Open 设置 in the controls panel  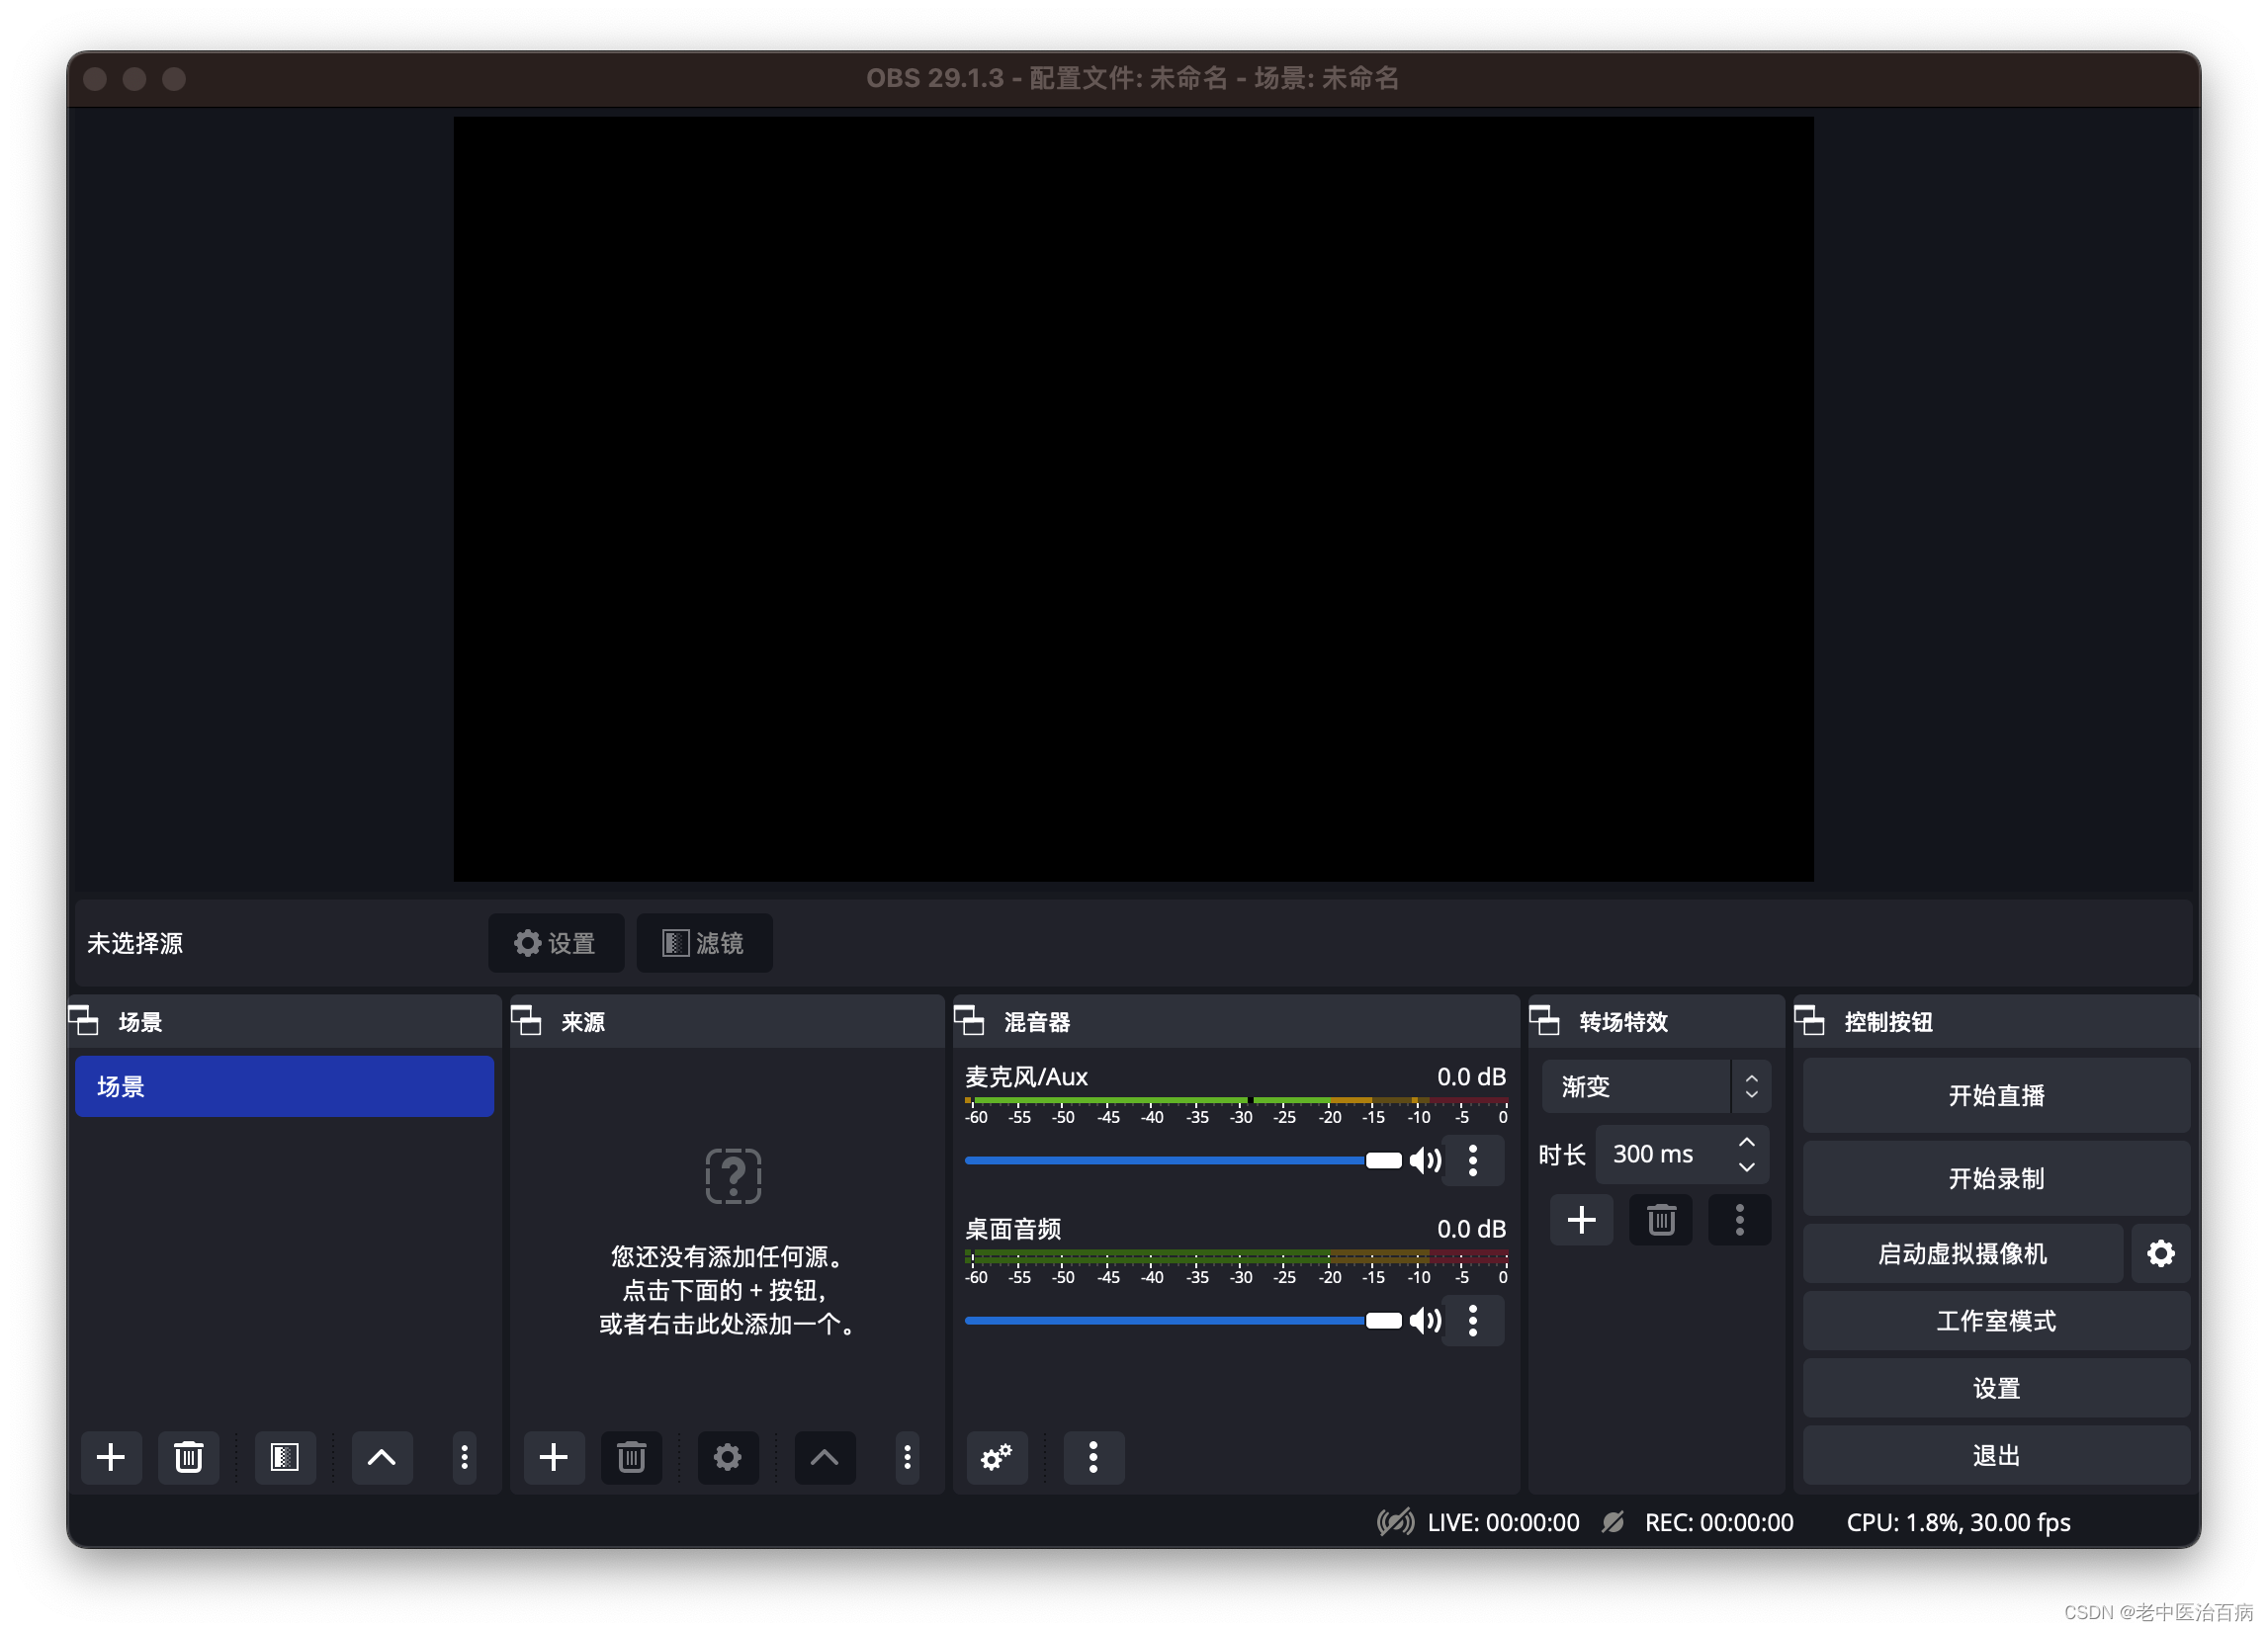1996,1388
